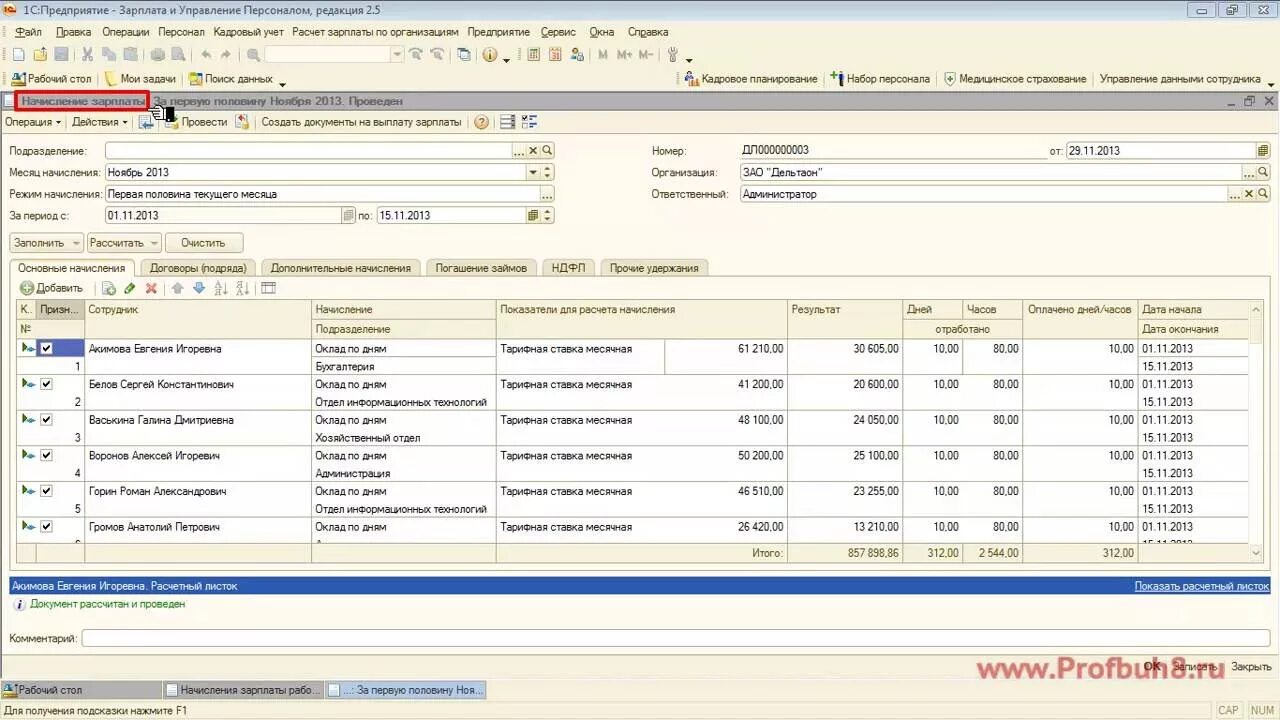The width and height of the screenshot is (1280, 720).
Task: Uncheck the checkbox for Горин Роман Александрович
Action: pos(46,491)
